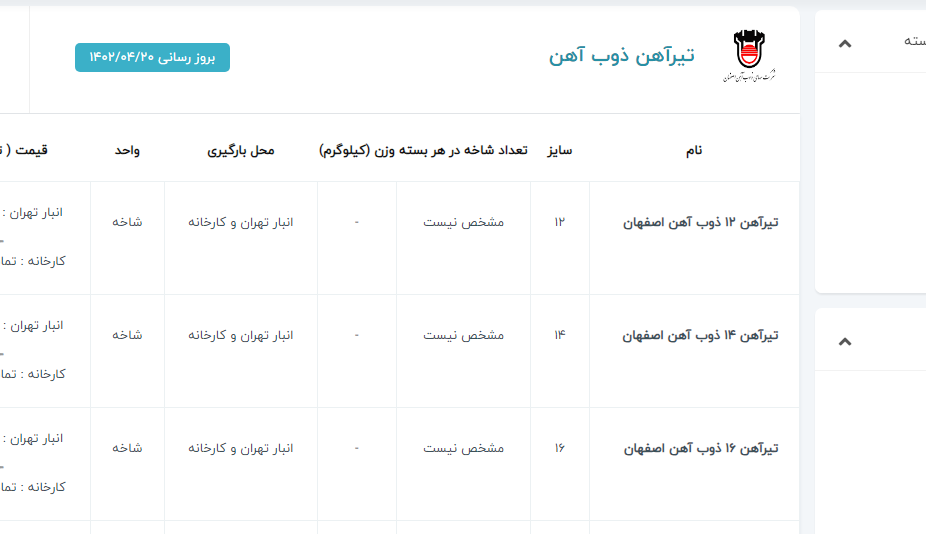Click the بروز رسانی ۱۴۰۲/۰۴/۲۰ badge
The width and height of the screenshot is (926, 534).
(152, 57)
